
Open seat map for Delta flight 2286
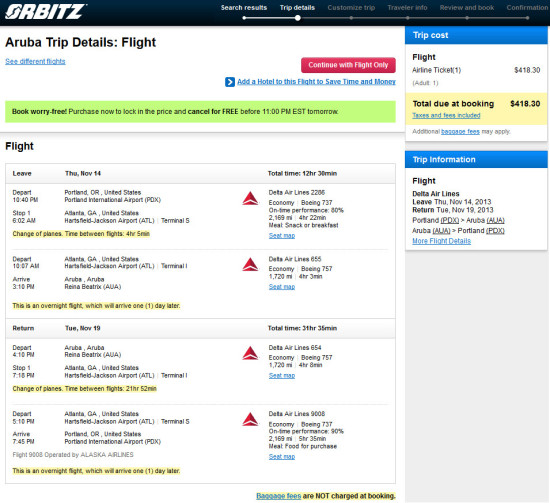(x=282, y=236)
